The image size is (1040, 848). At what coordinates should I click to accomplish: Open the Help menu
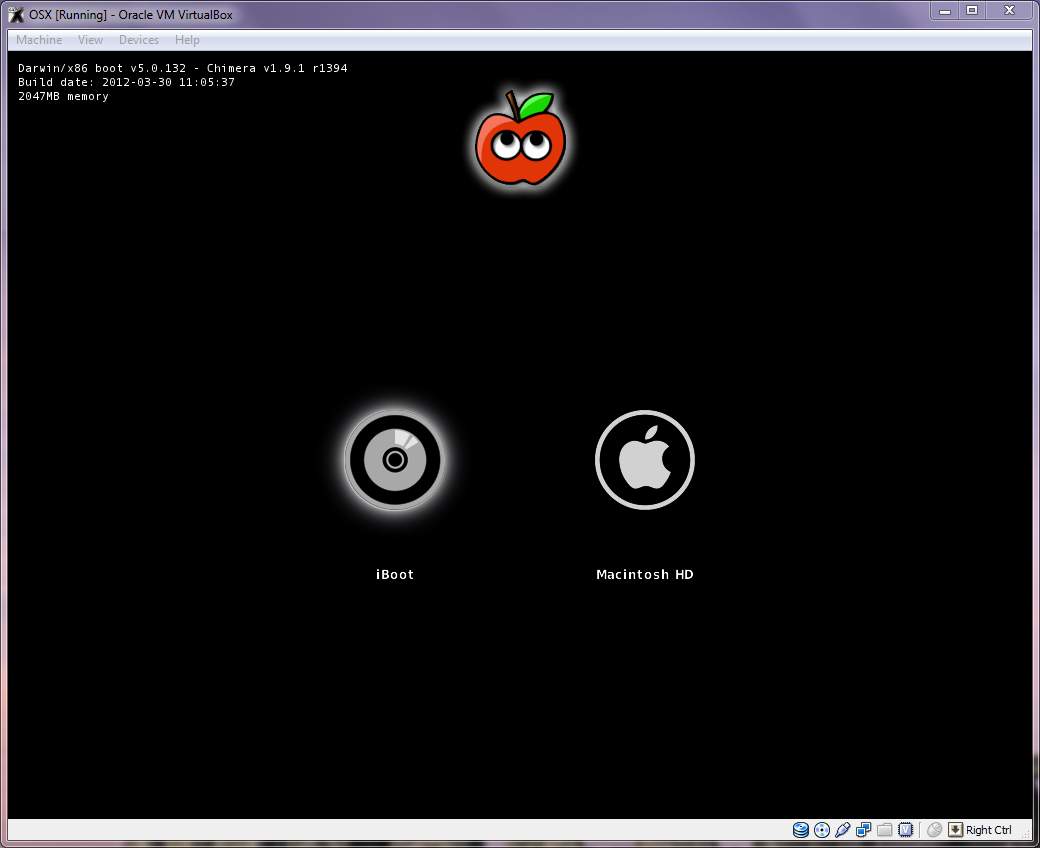187,40
